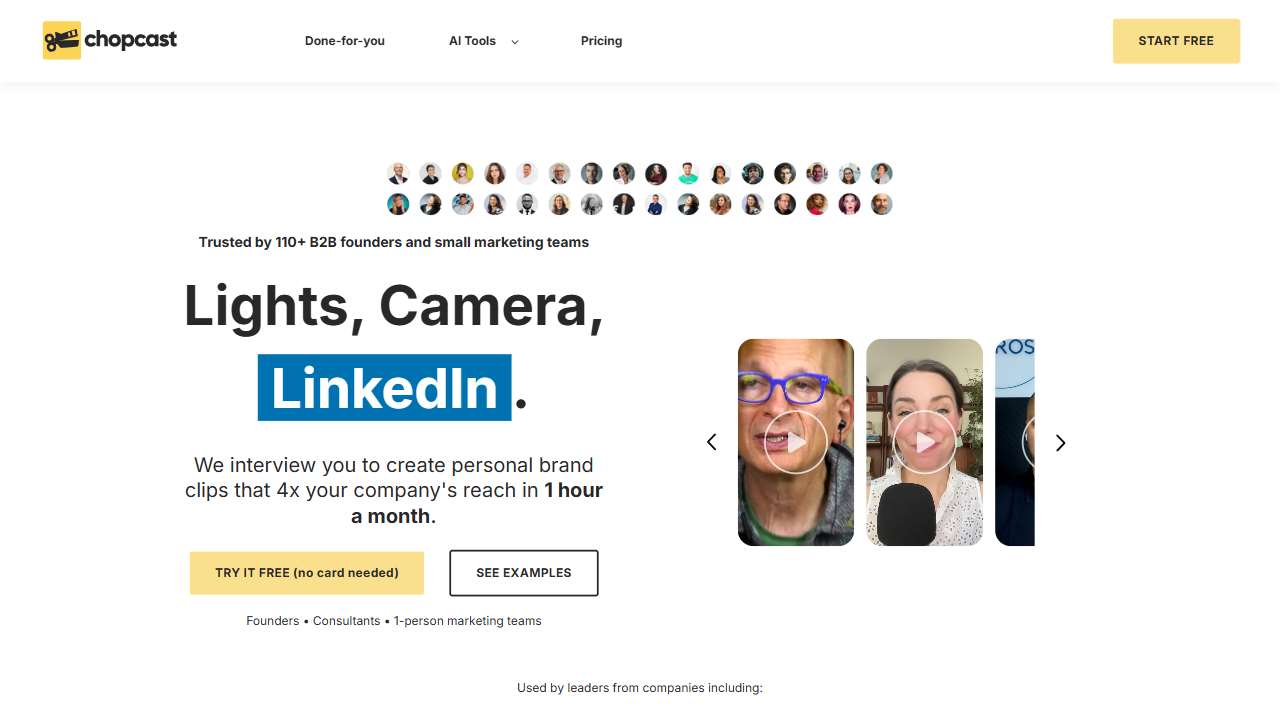The image size is (1280, 720).
Task: Click the highlighted LinkedIn headline word
Action: [385, 388]
